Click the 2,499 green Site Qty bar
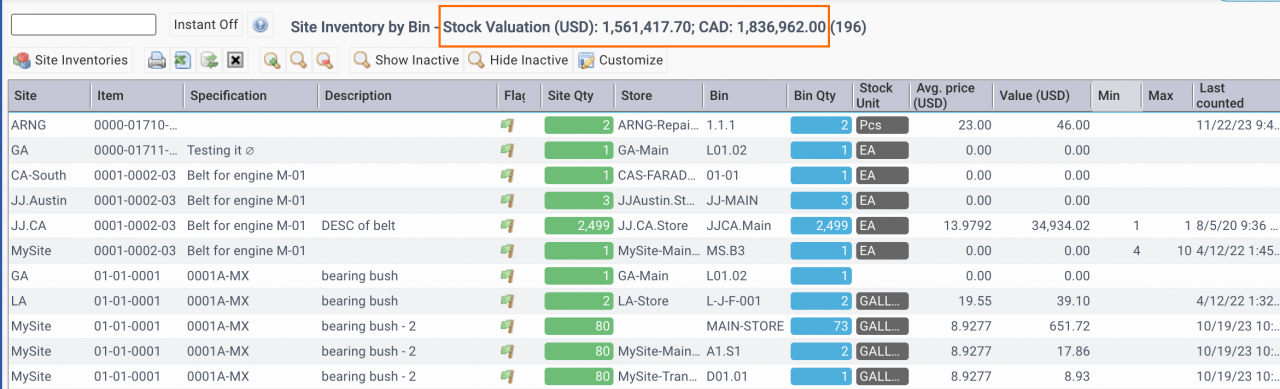The image size is (1280, 389). pos(579,226)
